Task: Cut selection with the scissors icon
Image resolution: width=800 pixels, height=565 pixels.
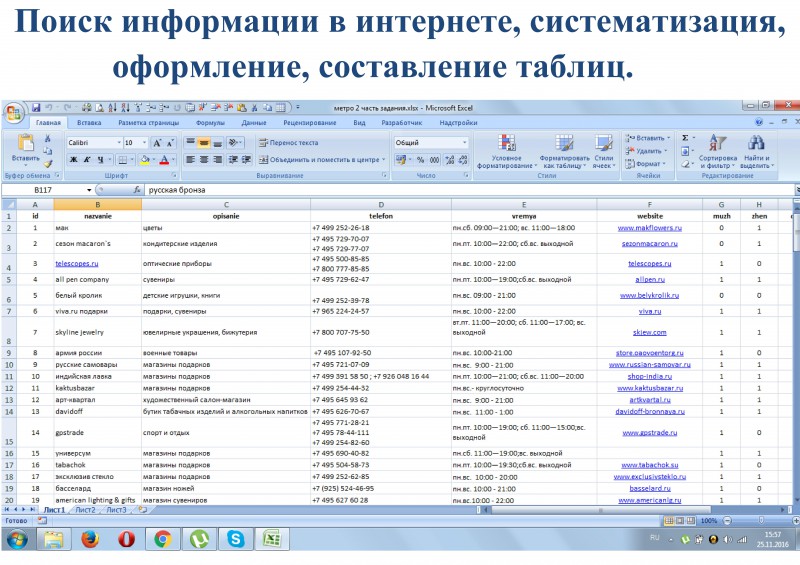Action: 47,138
